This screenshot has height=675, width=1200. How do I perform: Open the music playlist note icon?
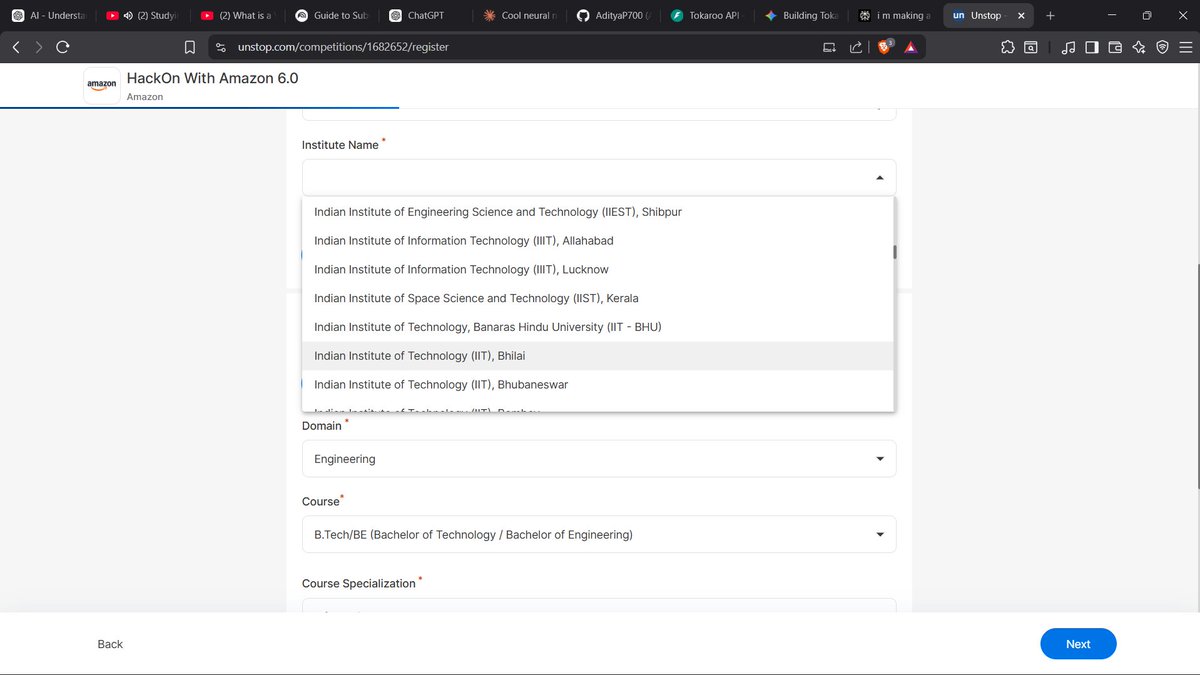coord(1068,47)
